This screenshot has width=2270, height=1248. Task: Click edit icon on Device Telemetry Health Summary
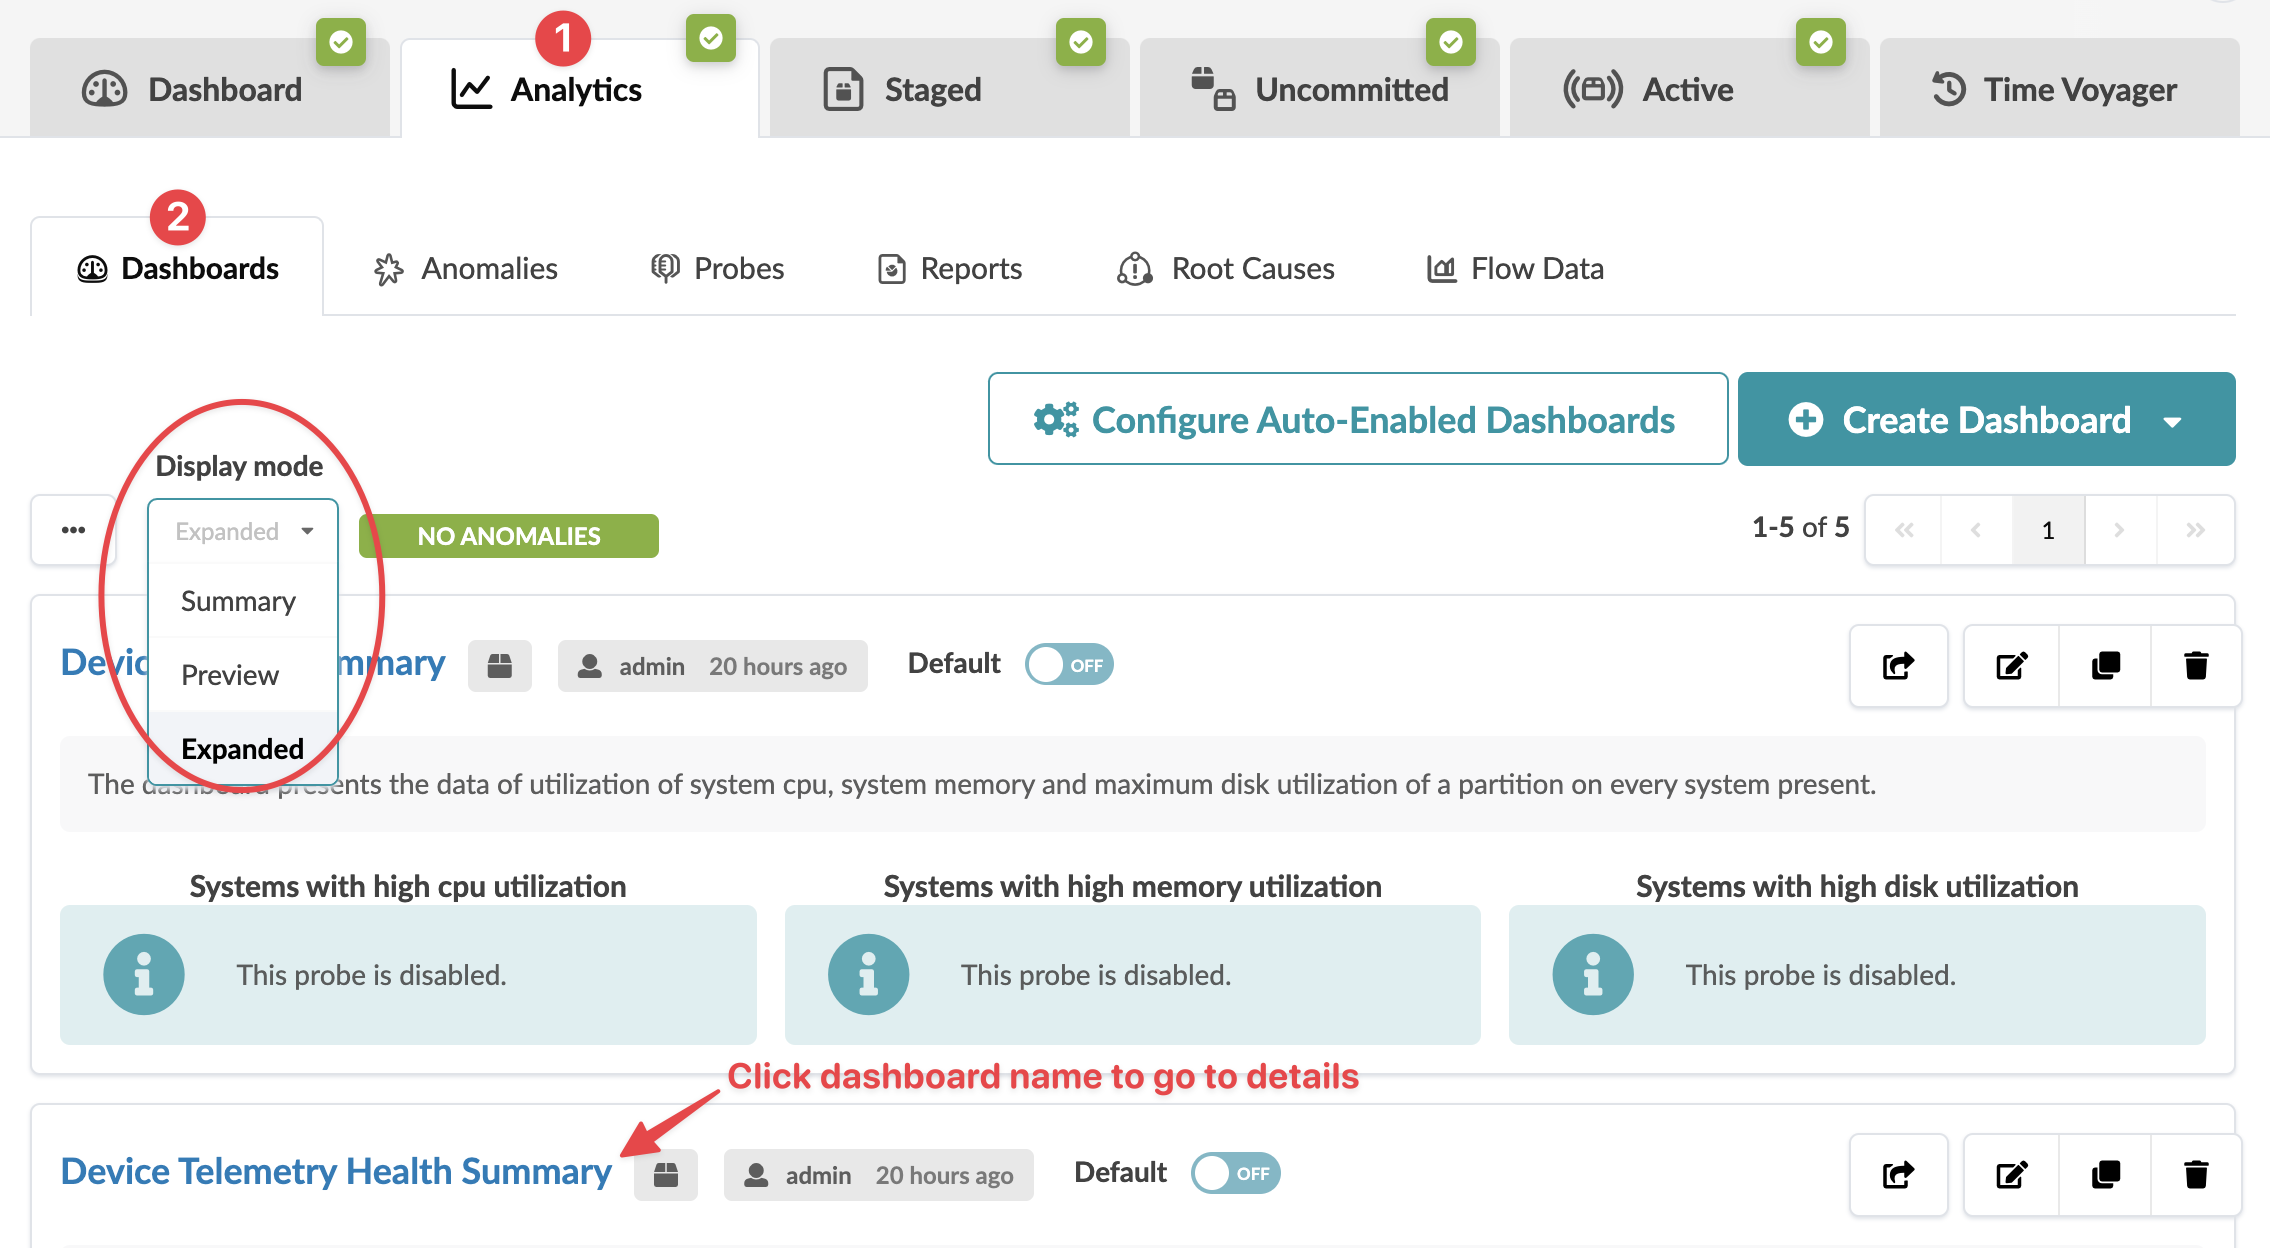pyautogui.click(x=2011, y=1174)
